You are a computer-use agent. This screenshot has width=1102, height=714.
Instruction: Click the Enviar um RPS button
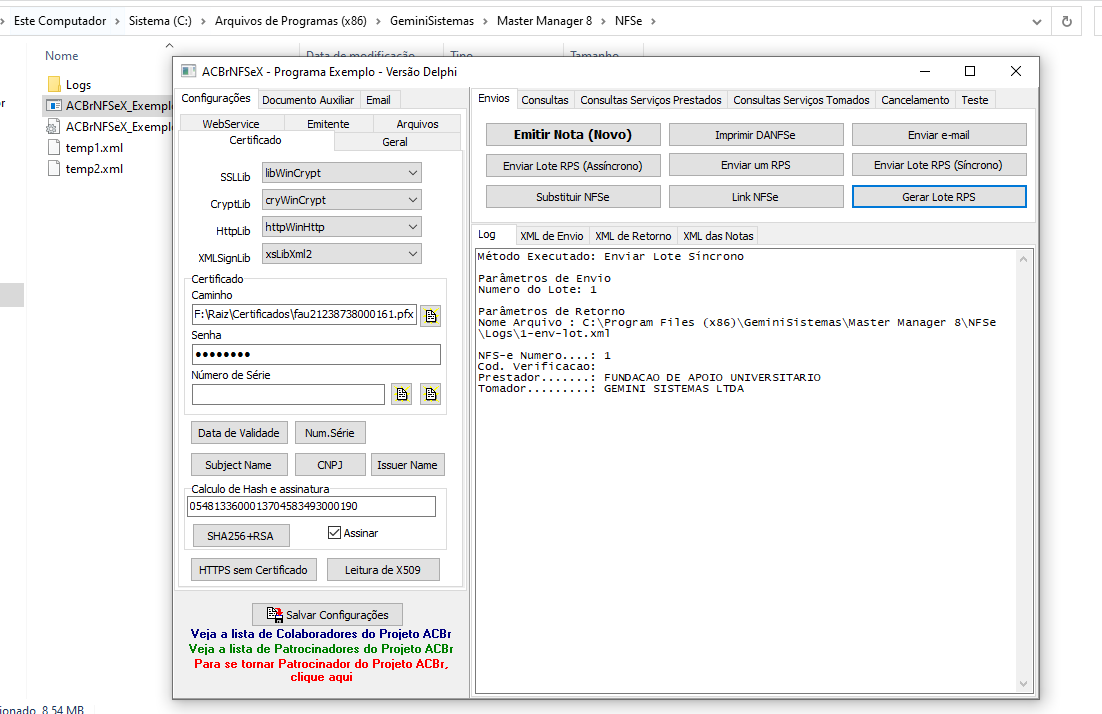[x=756, y=165]
